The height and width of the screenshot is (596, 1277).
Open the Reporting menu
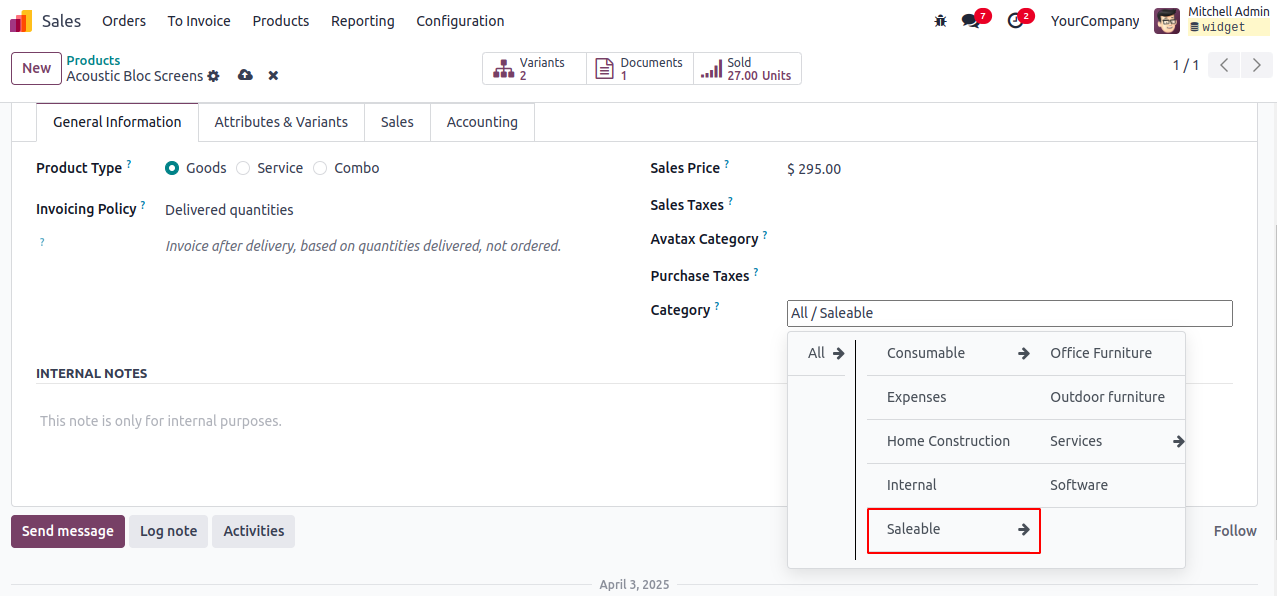pos(362,21)
